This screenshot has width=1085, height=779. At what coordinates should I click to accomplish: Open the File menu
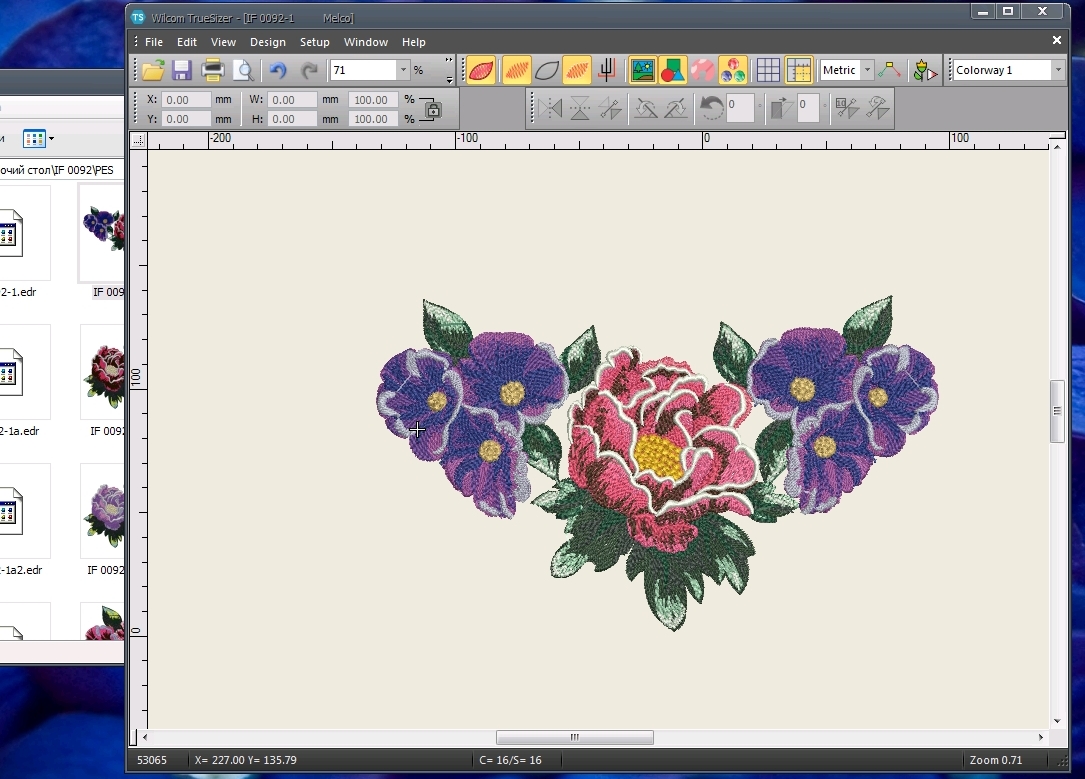click(x=154, y=42)
